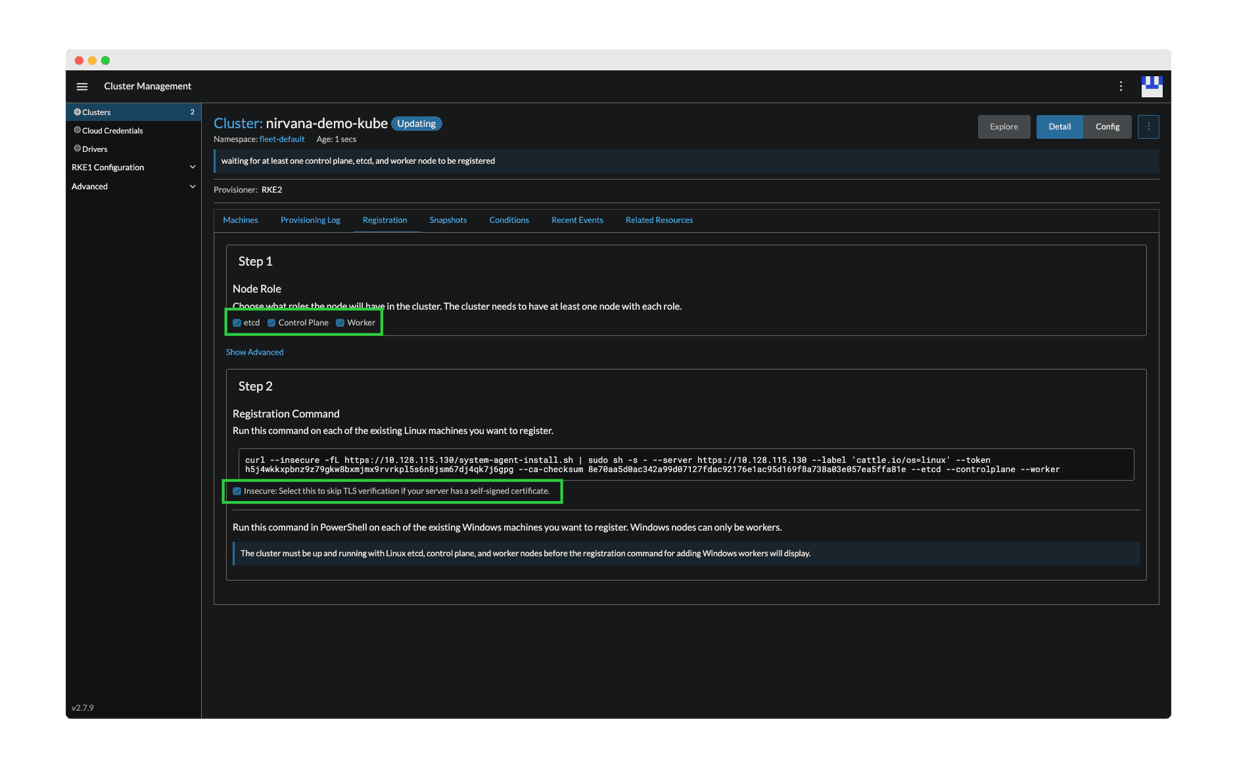Click the Detail view button
Viewport: 1237px width, 768px height.
pos(1059,127)
